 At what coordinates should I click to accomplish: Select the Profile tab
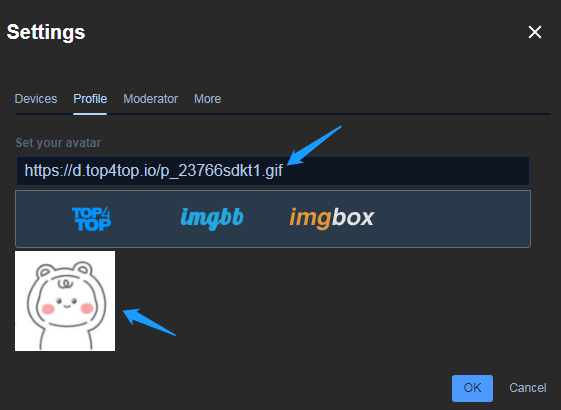(x=90, y=99)
